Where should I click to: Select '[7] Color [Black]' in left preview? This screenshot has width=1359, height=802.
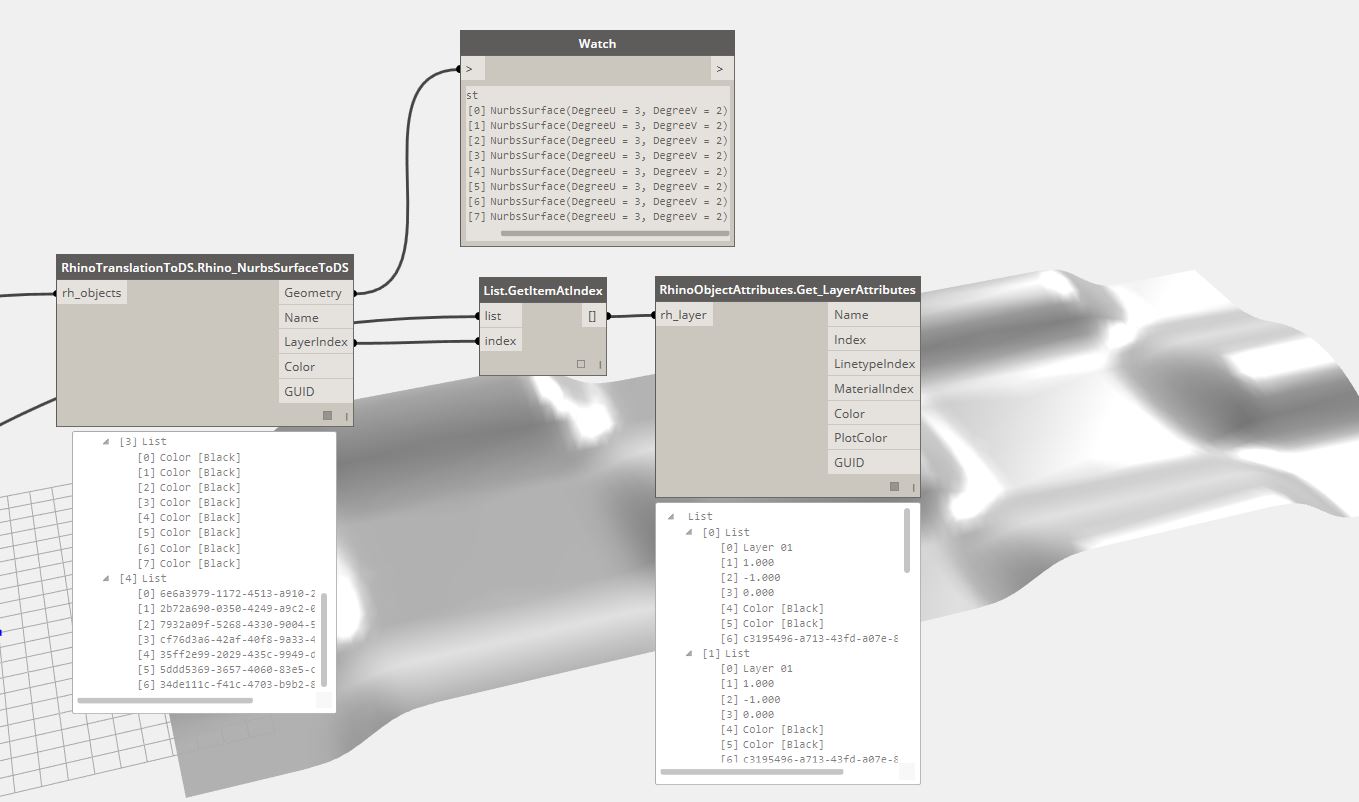(189, 563)
